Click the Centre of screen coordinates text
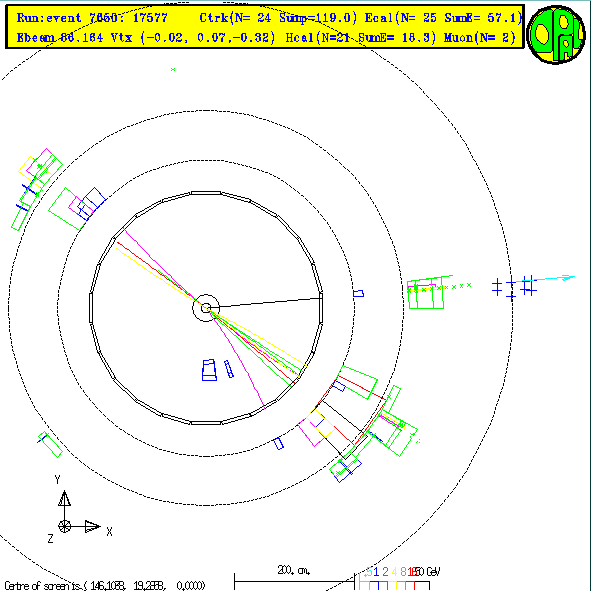This screenshot has height=591, width=591. (105, 585)
